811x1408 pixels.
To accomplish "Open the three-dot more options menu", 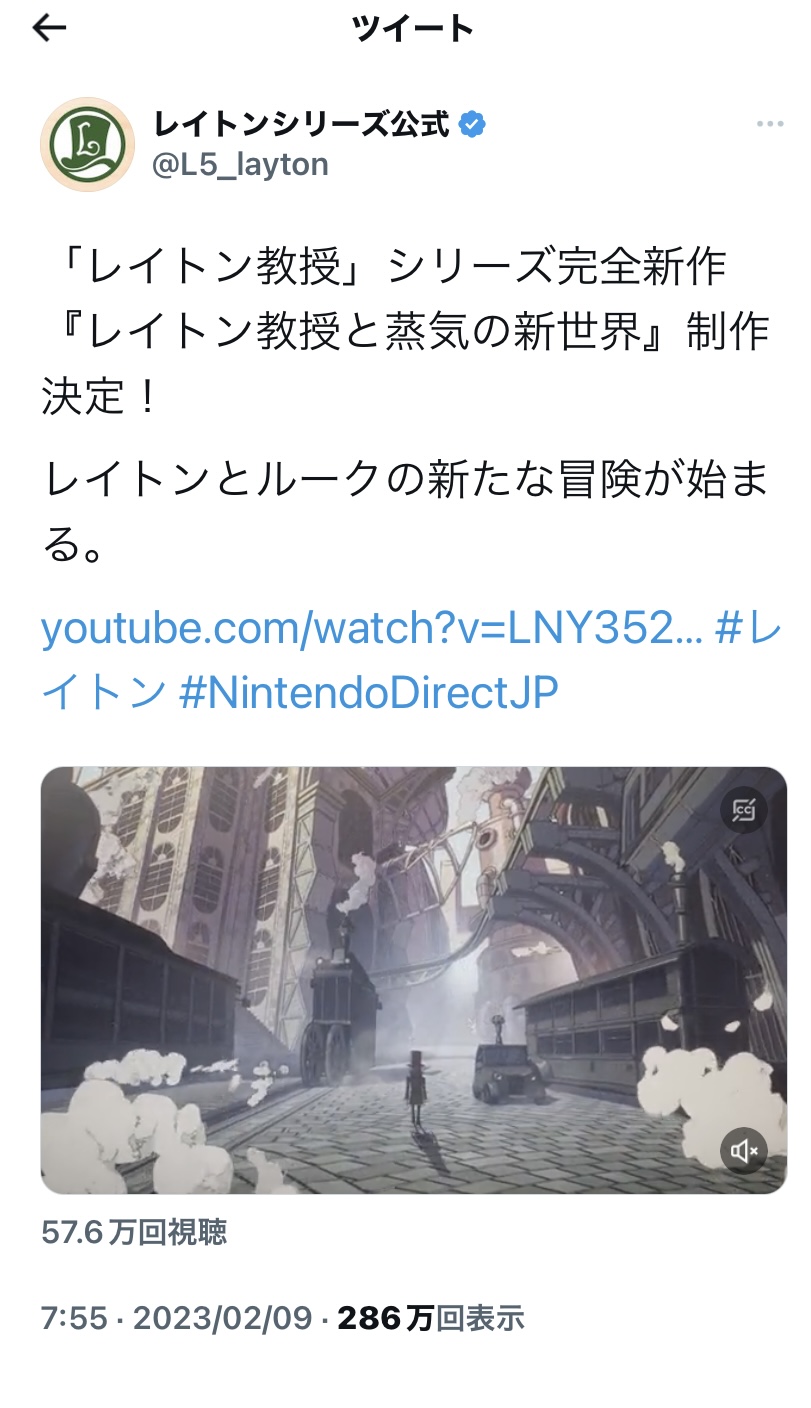I will (770, 124).
